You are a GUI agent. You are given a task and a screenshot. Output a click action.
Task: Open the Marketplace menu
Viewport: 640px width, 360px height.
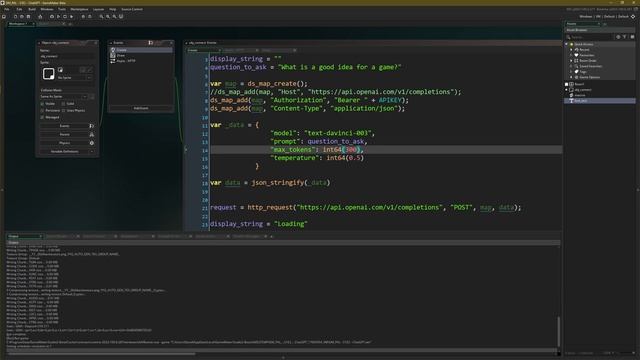tap(79, 9)
